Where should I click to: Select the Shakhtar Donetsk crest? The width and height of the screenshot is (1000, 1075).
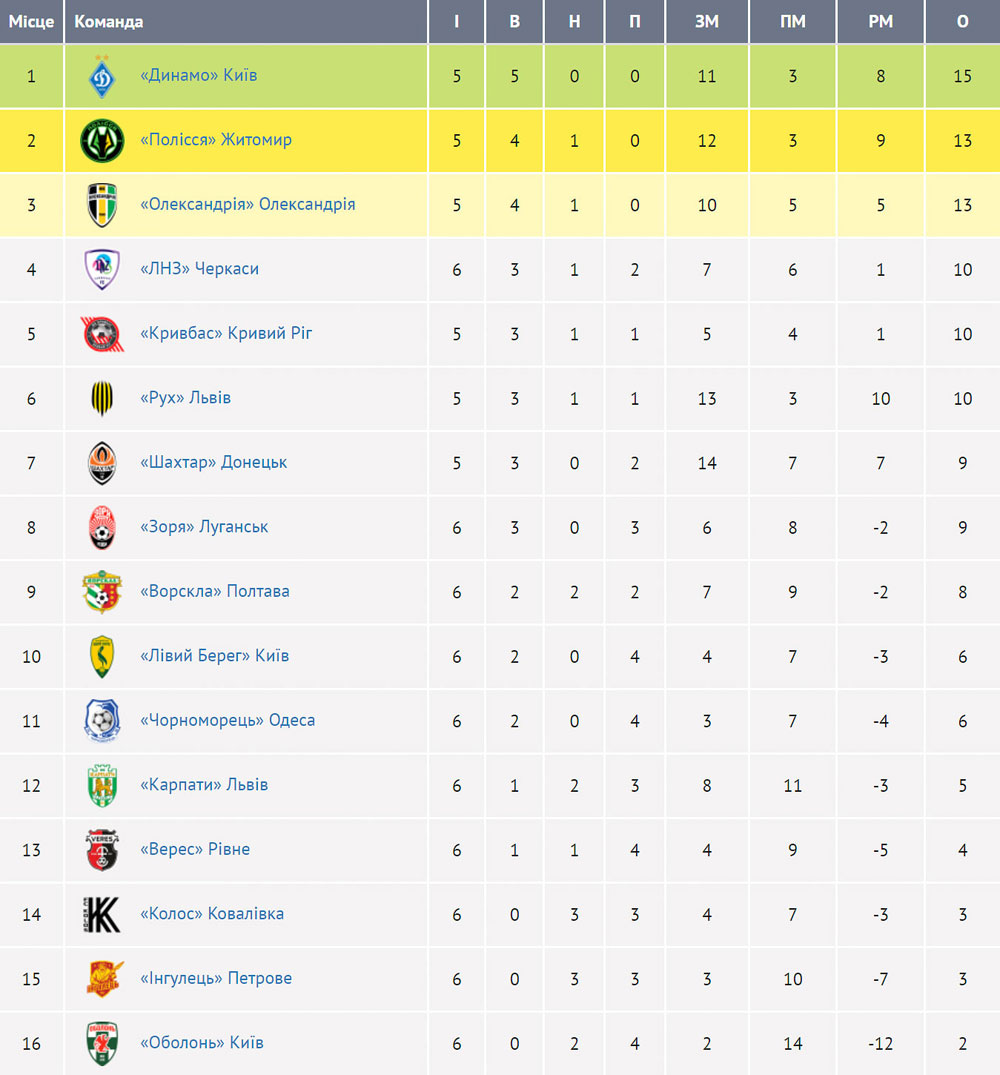[x=102, y=463]
